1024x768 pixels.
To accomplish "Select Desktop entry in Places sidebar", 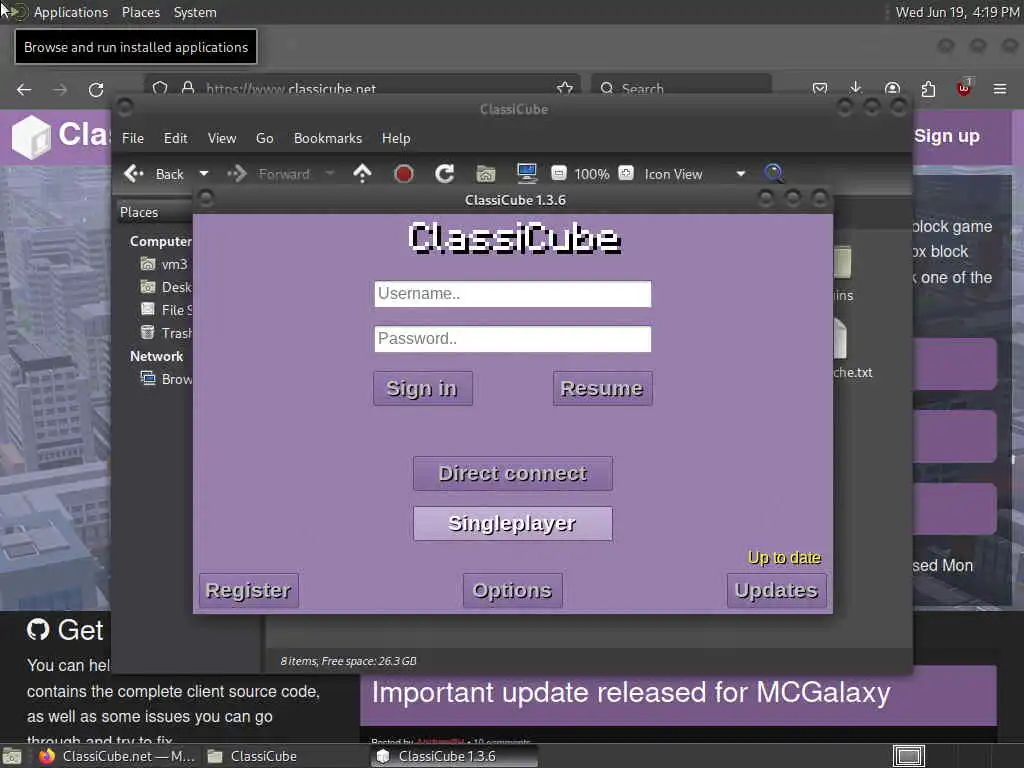I will (166, 287).
